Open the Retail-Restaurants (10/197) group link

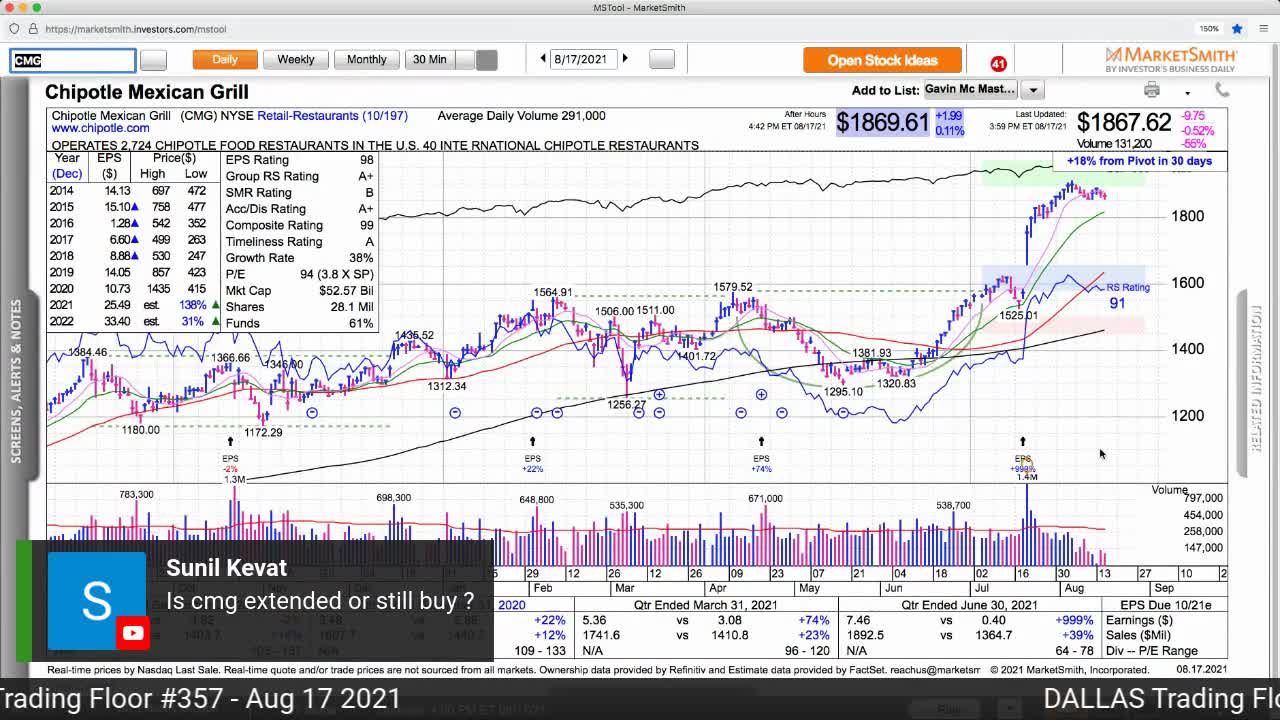pyautogui.click(x=332, y=116)
